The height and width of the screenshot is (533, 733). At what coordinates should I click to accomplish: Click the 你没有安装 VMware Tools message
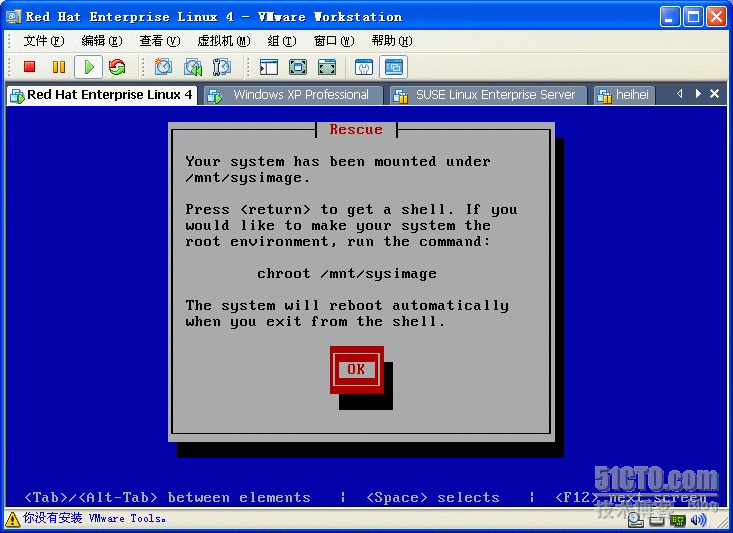pyautogui.click(x=94, y=518)
